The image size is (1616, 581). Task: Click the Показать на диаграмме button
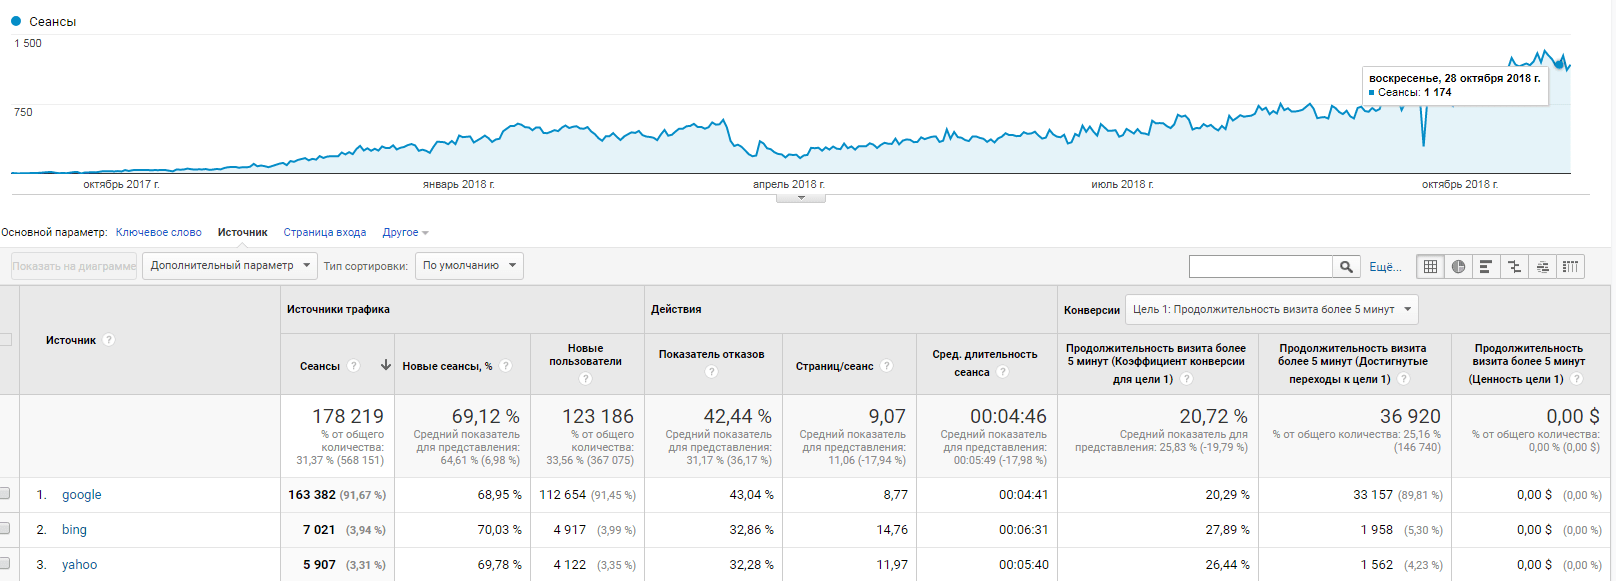point(74,266)
